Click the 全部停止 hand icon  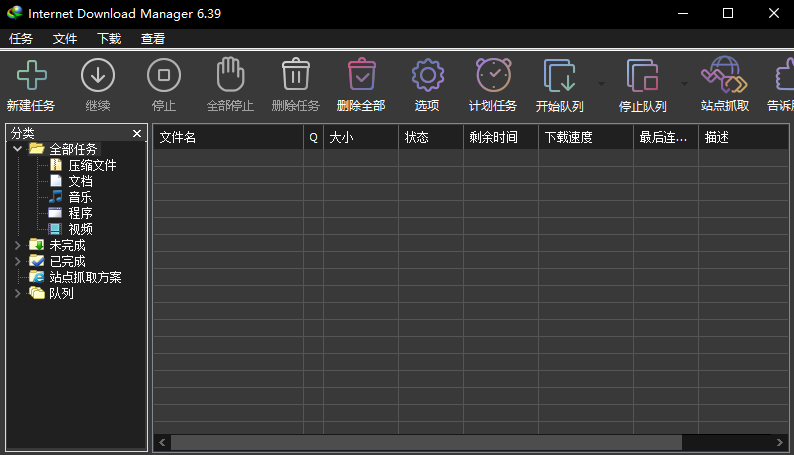point(230,74)
